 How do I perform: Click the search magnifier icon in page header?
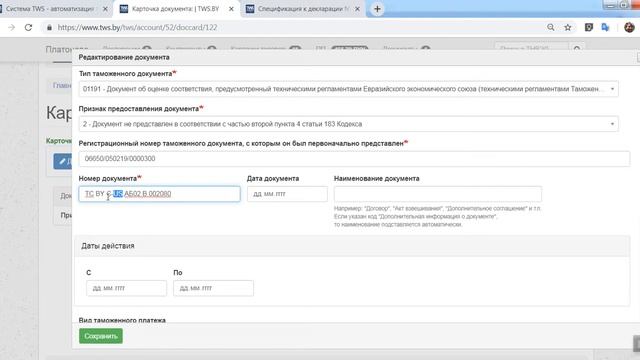click(x=577, y=49)
